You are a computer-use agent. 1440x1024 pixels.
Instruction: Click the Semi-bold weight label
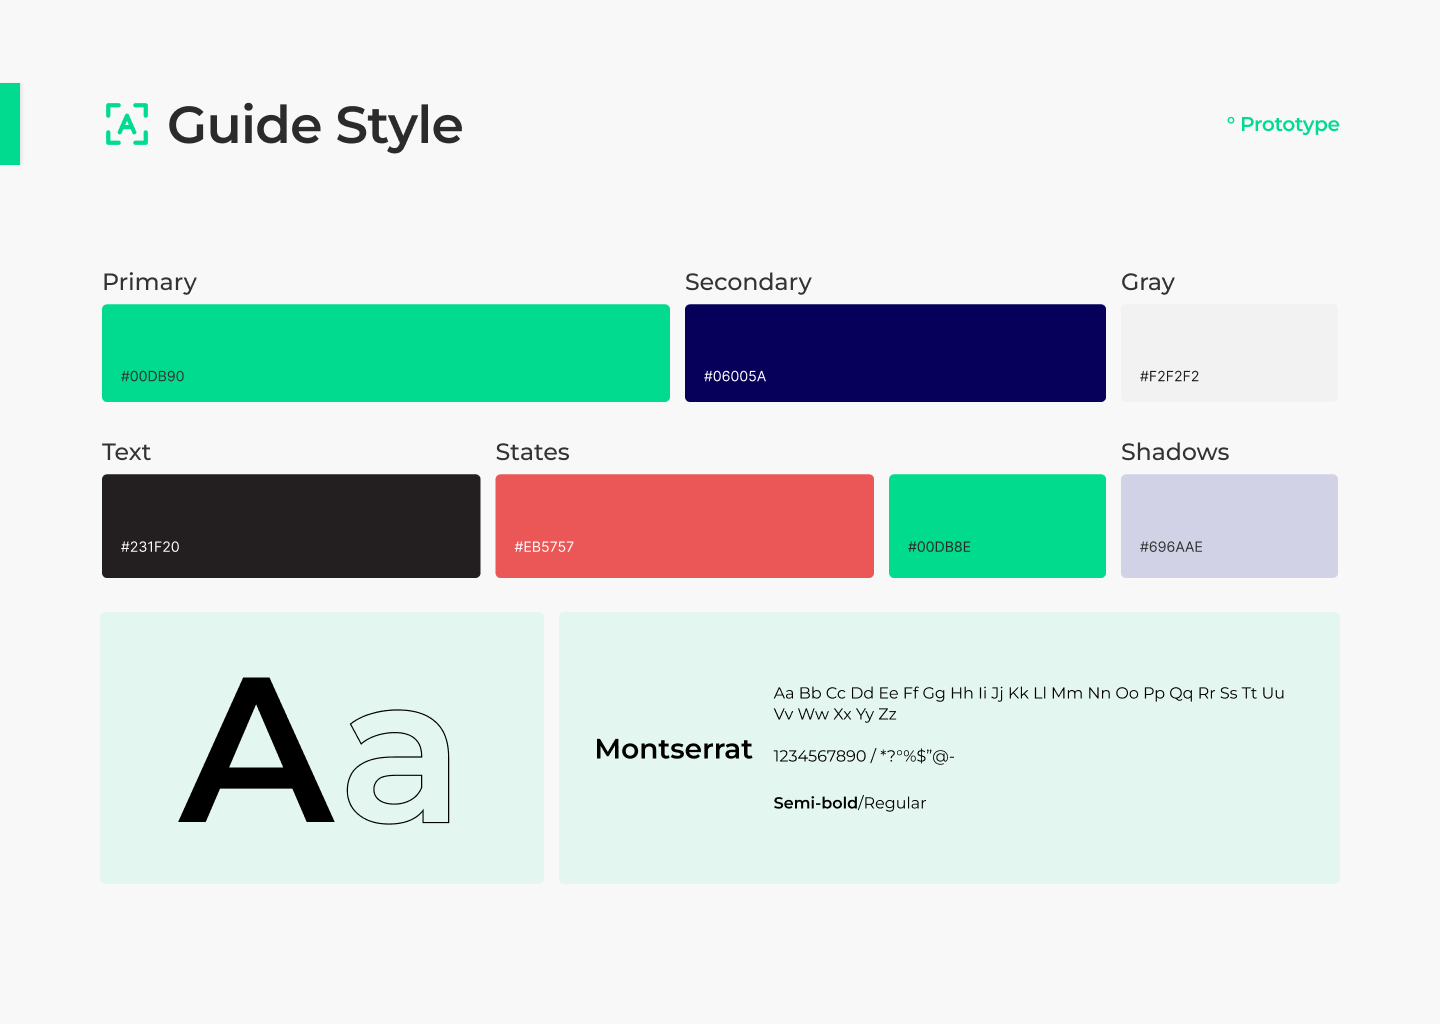(815, 803)
